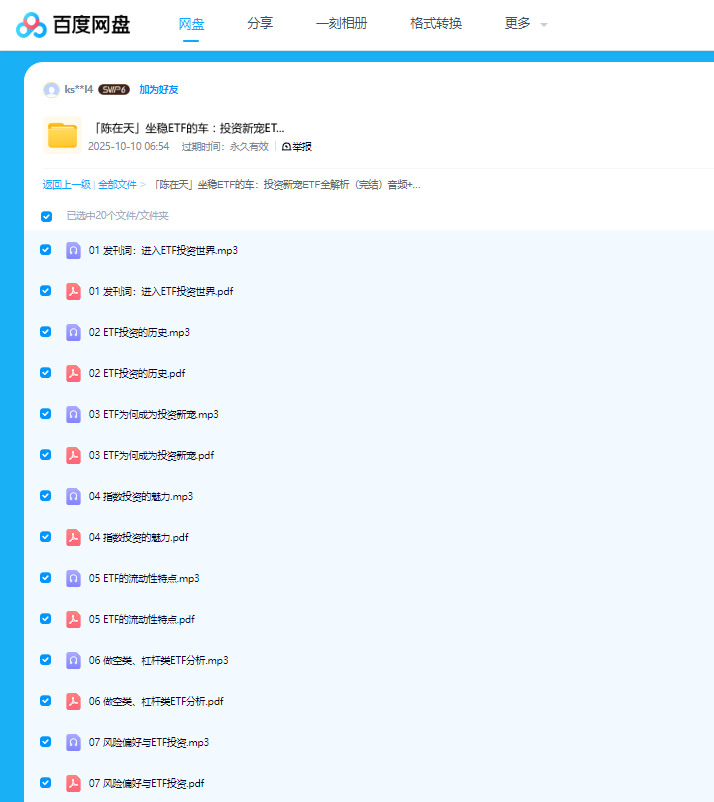The height and width of the screenshot is (802, 714).
Task: Click PDF icon for 04 指数投资的魅力.pdf
Action: [x=74, y=537]
